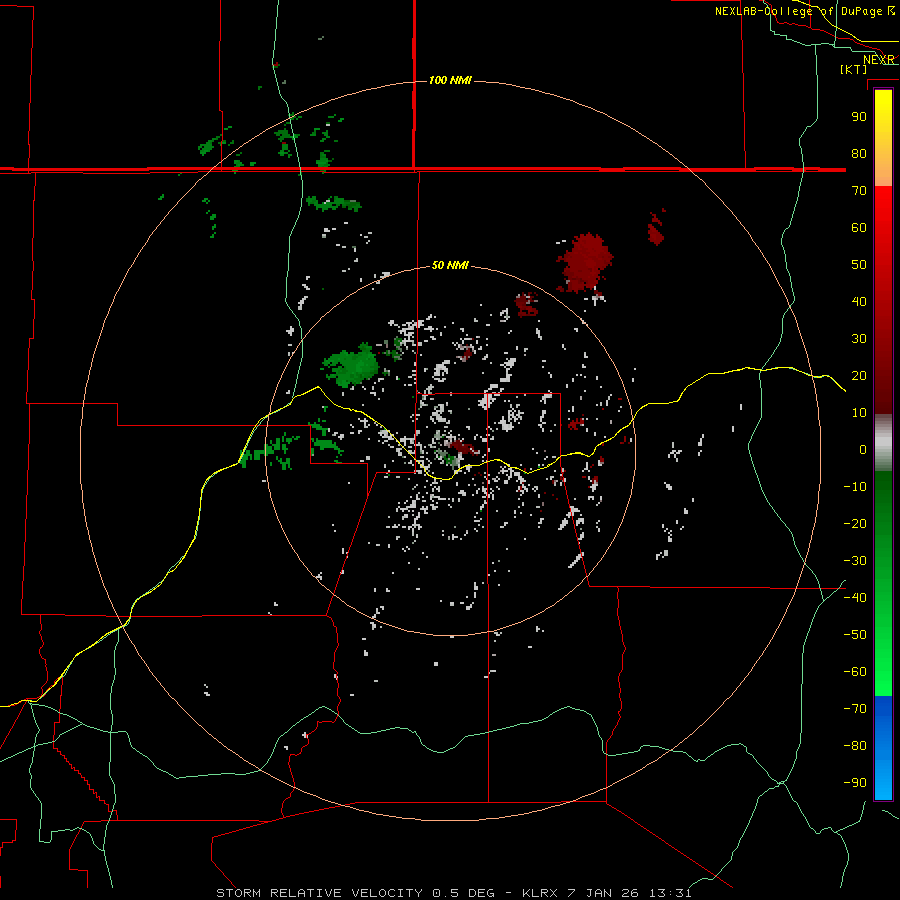Click the -10 value on the velocity scale
This screenshot has width=900, height=900.
(x=855, y=487)
